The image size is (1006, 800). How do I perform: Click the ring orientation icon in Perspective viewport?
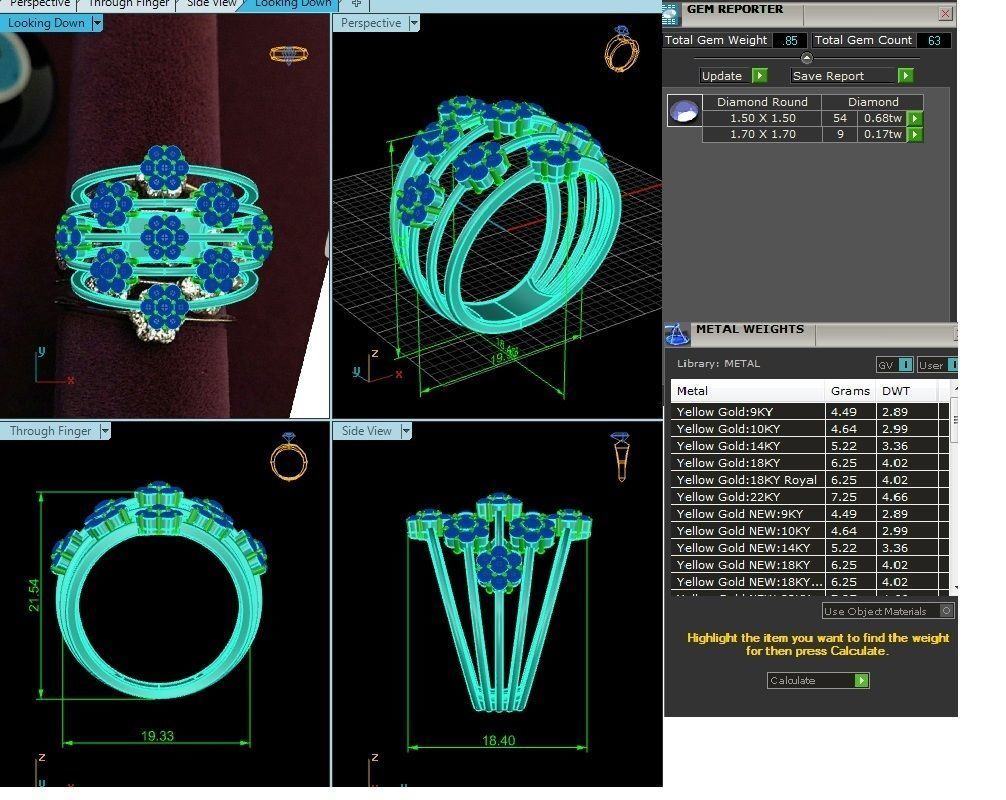point(621,49)
